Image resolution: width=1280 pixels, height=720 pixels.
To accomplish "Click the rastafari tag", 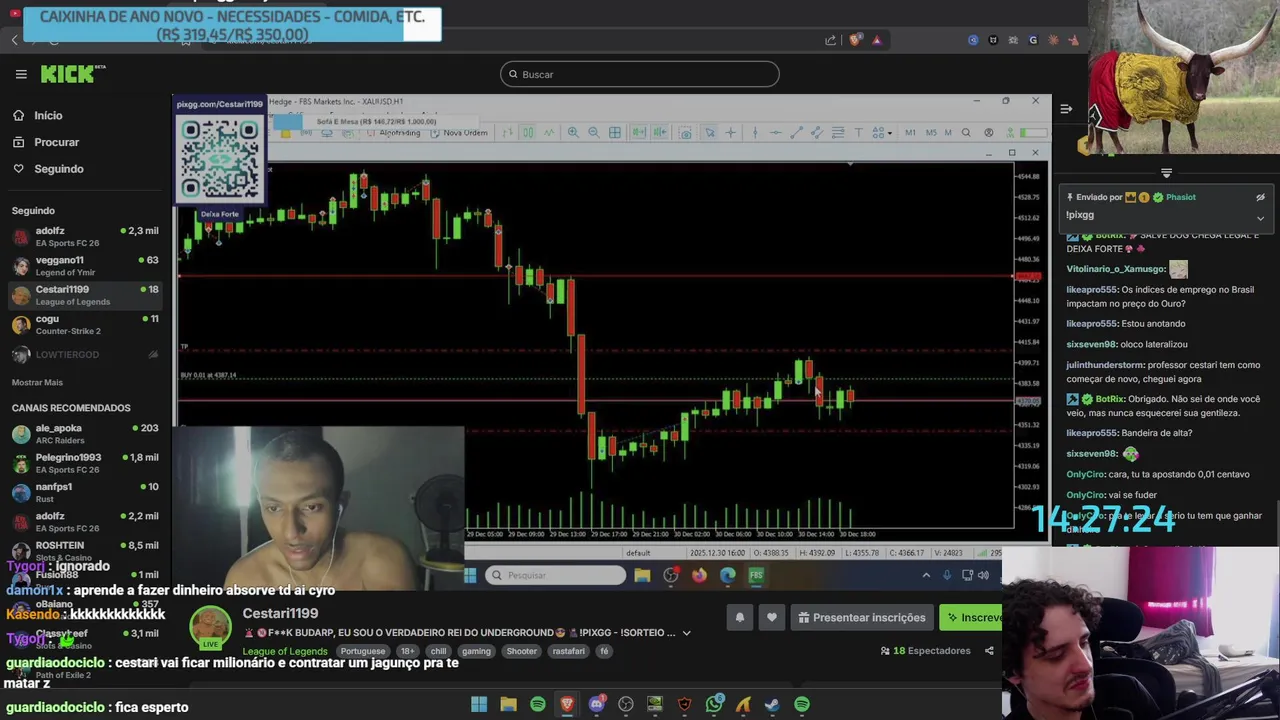I will coord(568,651).
